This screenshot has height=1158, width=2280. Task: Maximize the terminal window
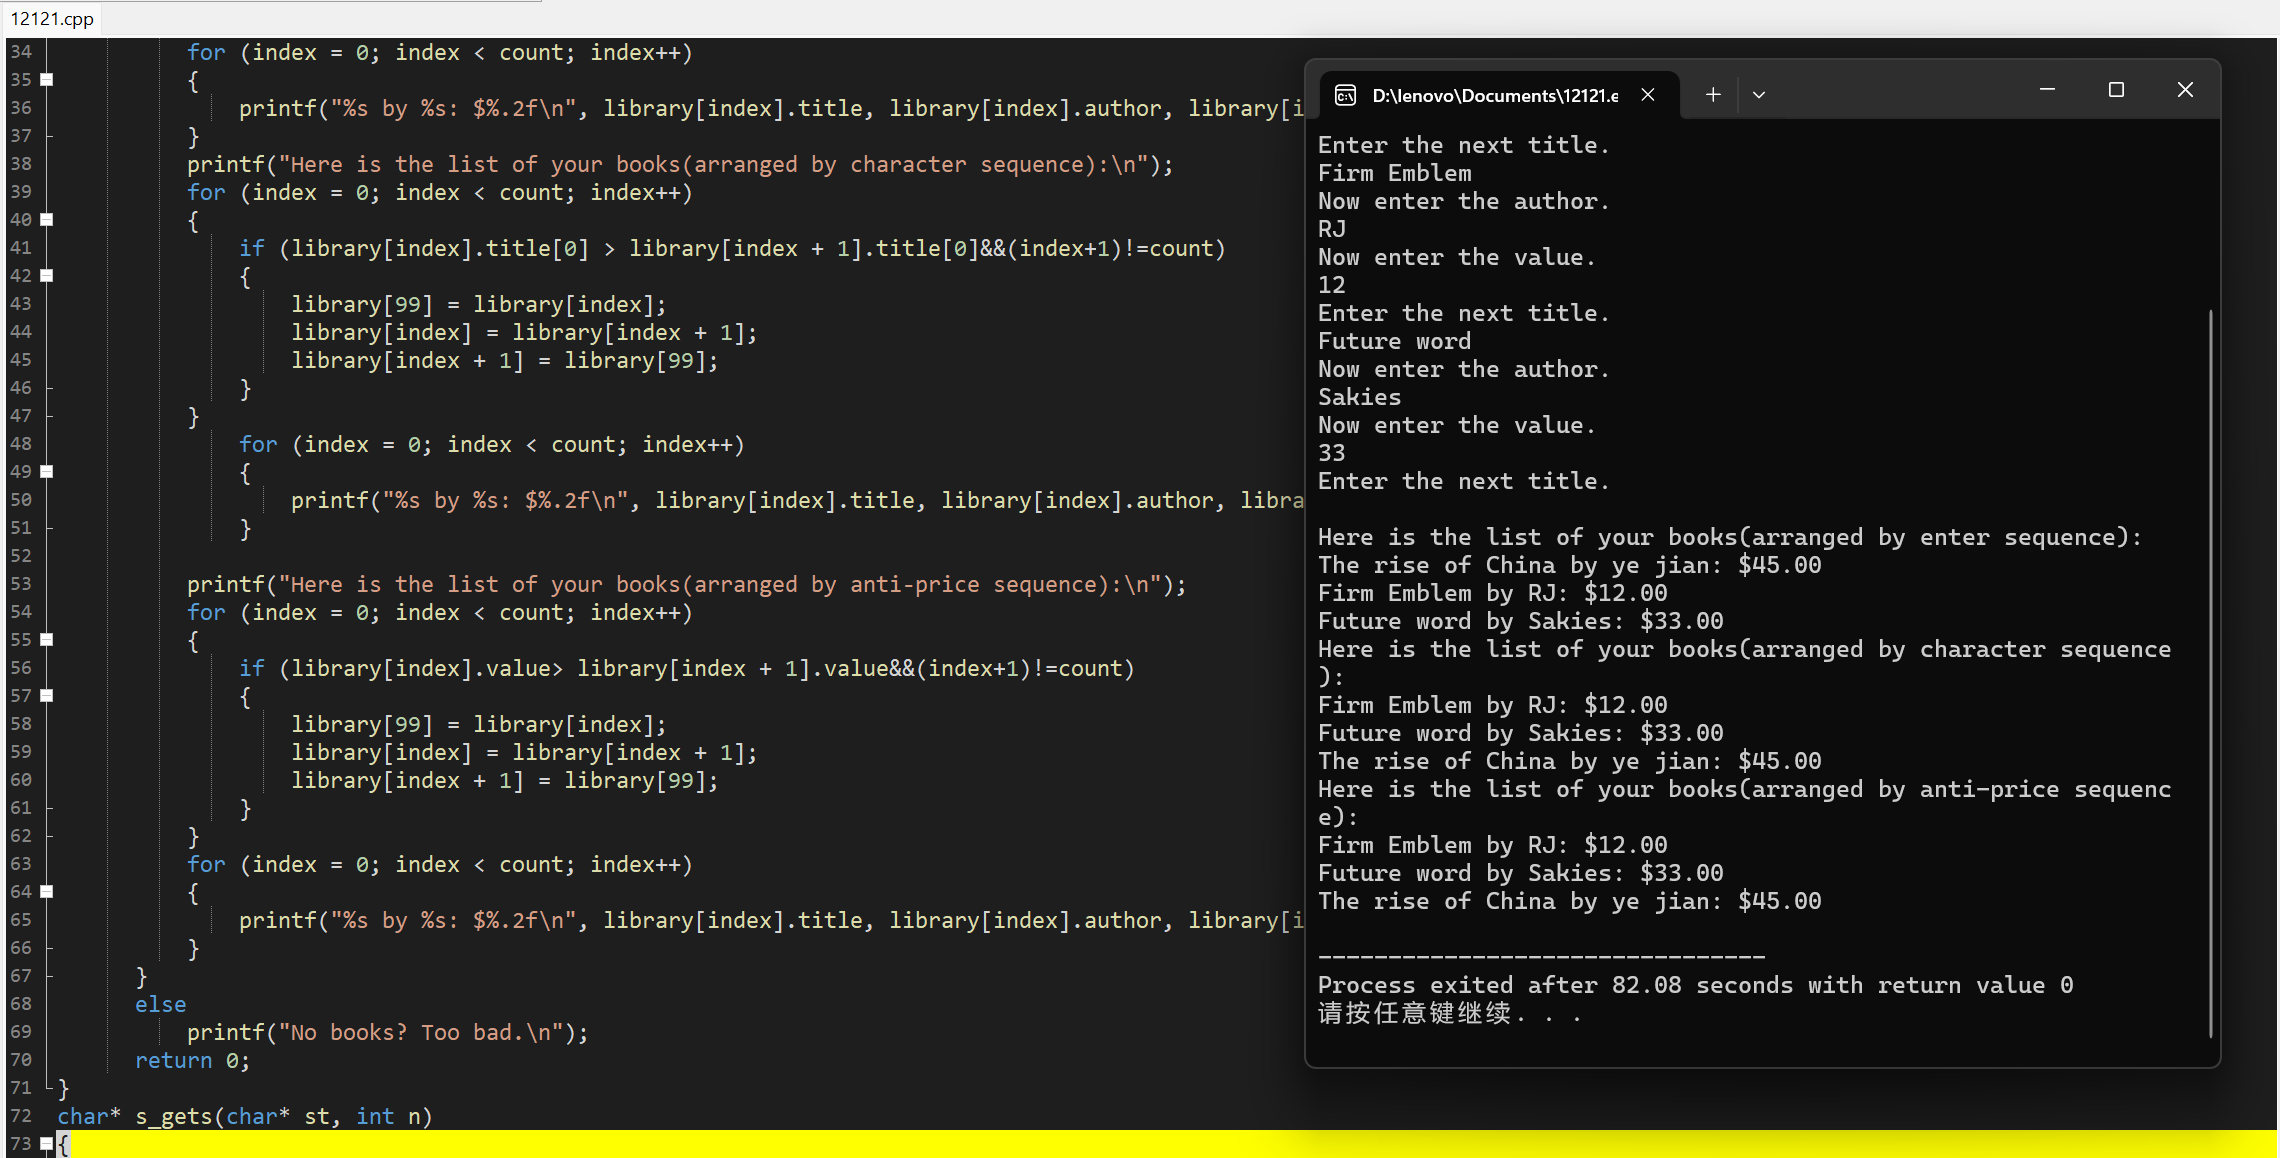click(x=2116, y=90)
